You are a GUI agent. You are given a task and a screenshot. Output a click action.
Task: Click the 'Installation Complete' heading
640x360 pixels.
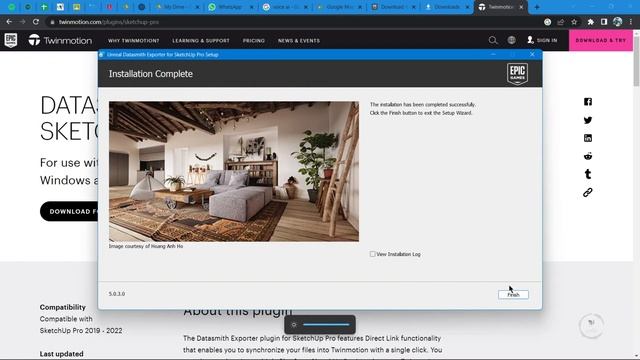pyautogui.click(x=151, y=74)
